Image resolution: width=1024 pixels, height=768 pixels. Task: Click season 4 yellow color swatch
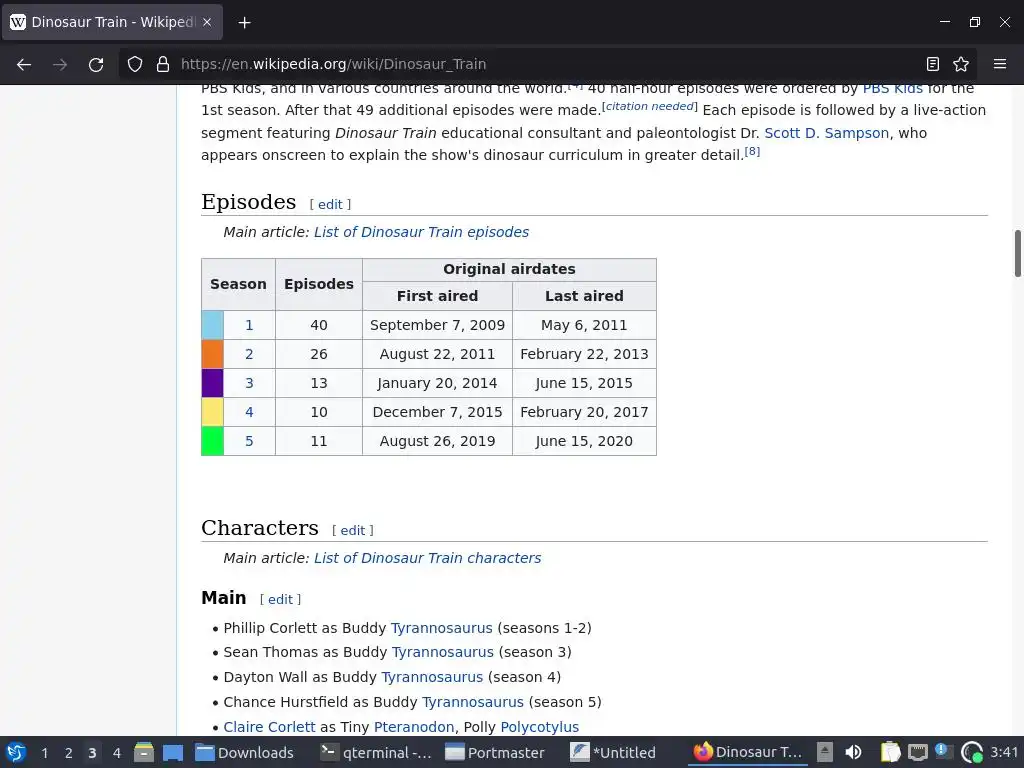pyautogui.click(x=212, y=412)
